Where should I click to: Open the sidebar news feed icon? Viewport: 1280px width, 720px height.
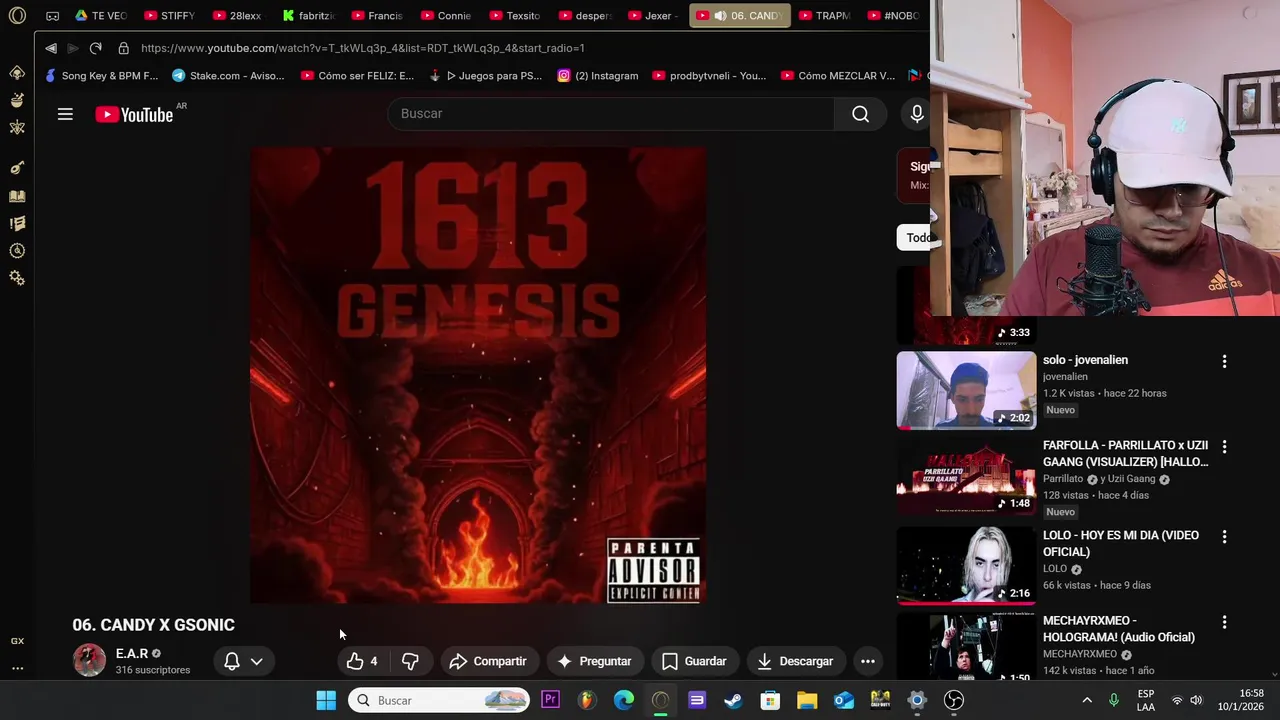[x=17, y=224]
